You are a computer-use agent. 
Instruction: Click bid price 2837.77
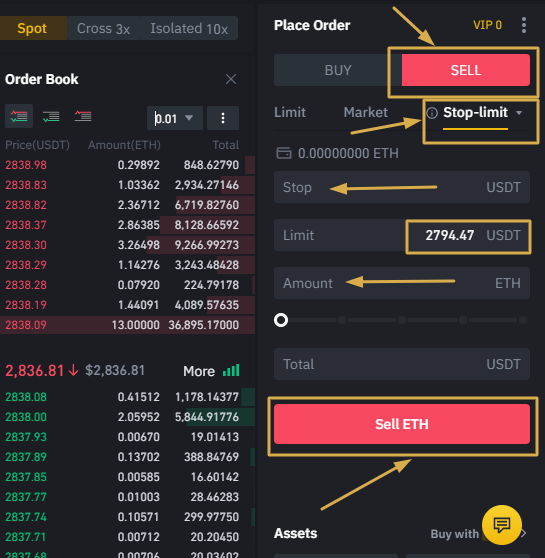pos(26,496)
